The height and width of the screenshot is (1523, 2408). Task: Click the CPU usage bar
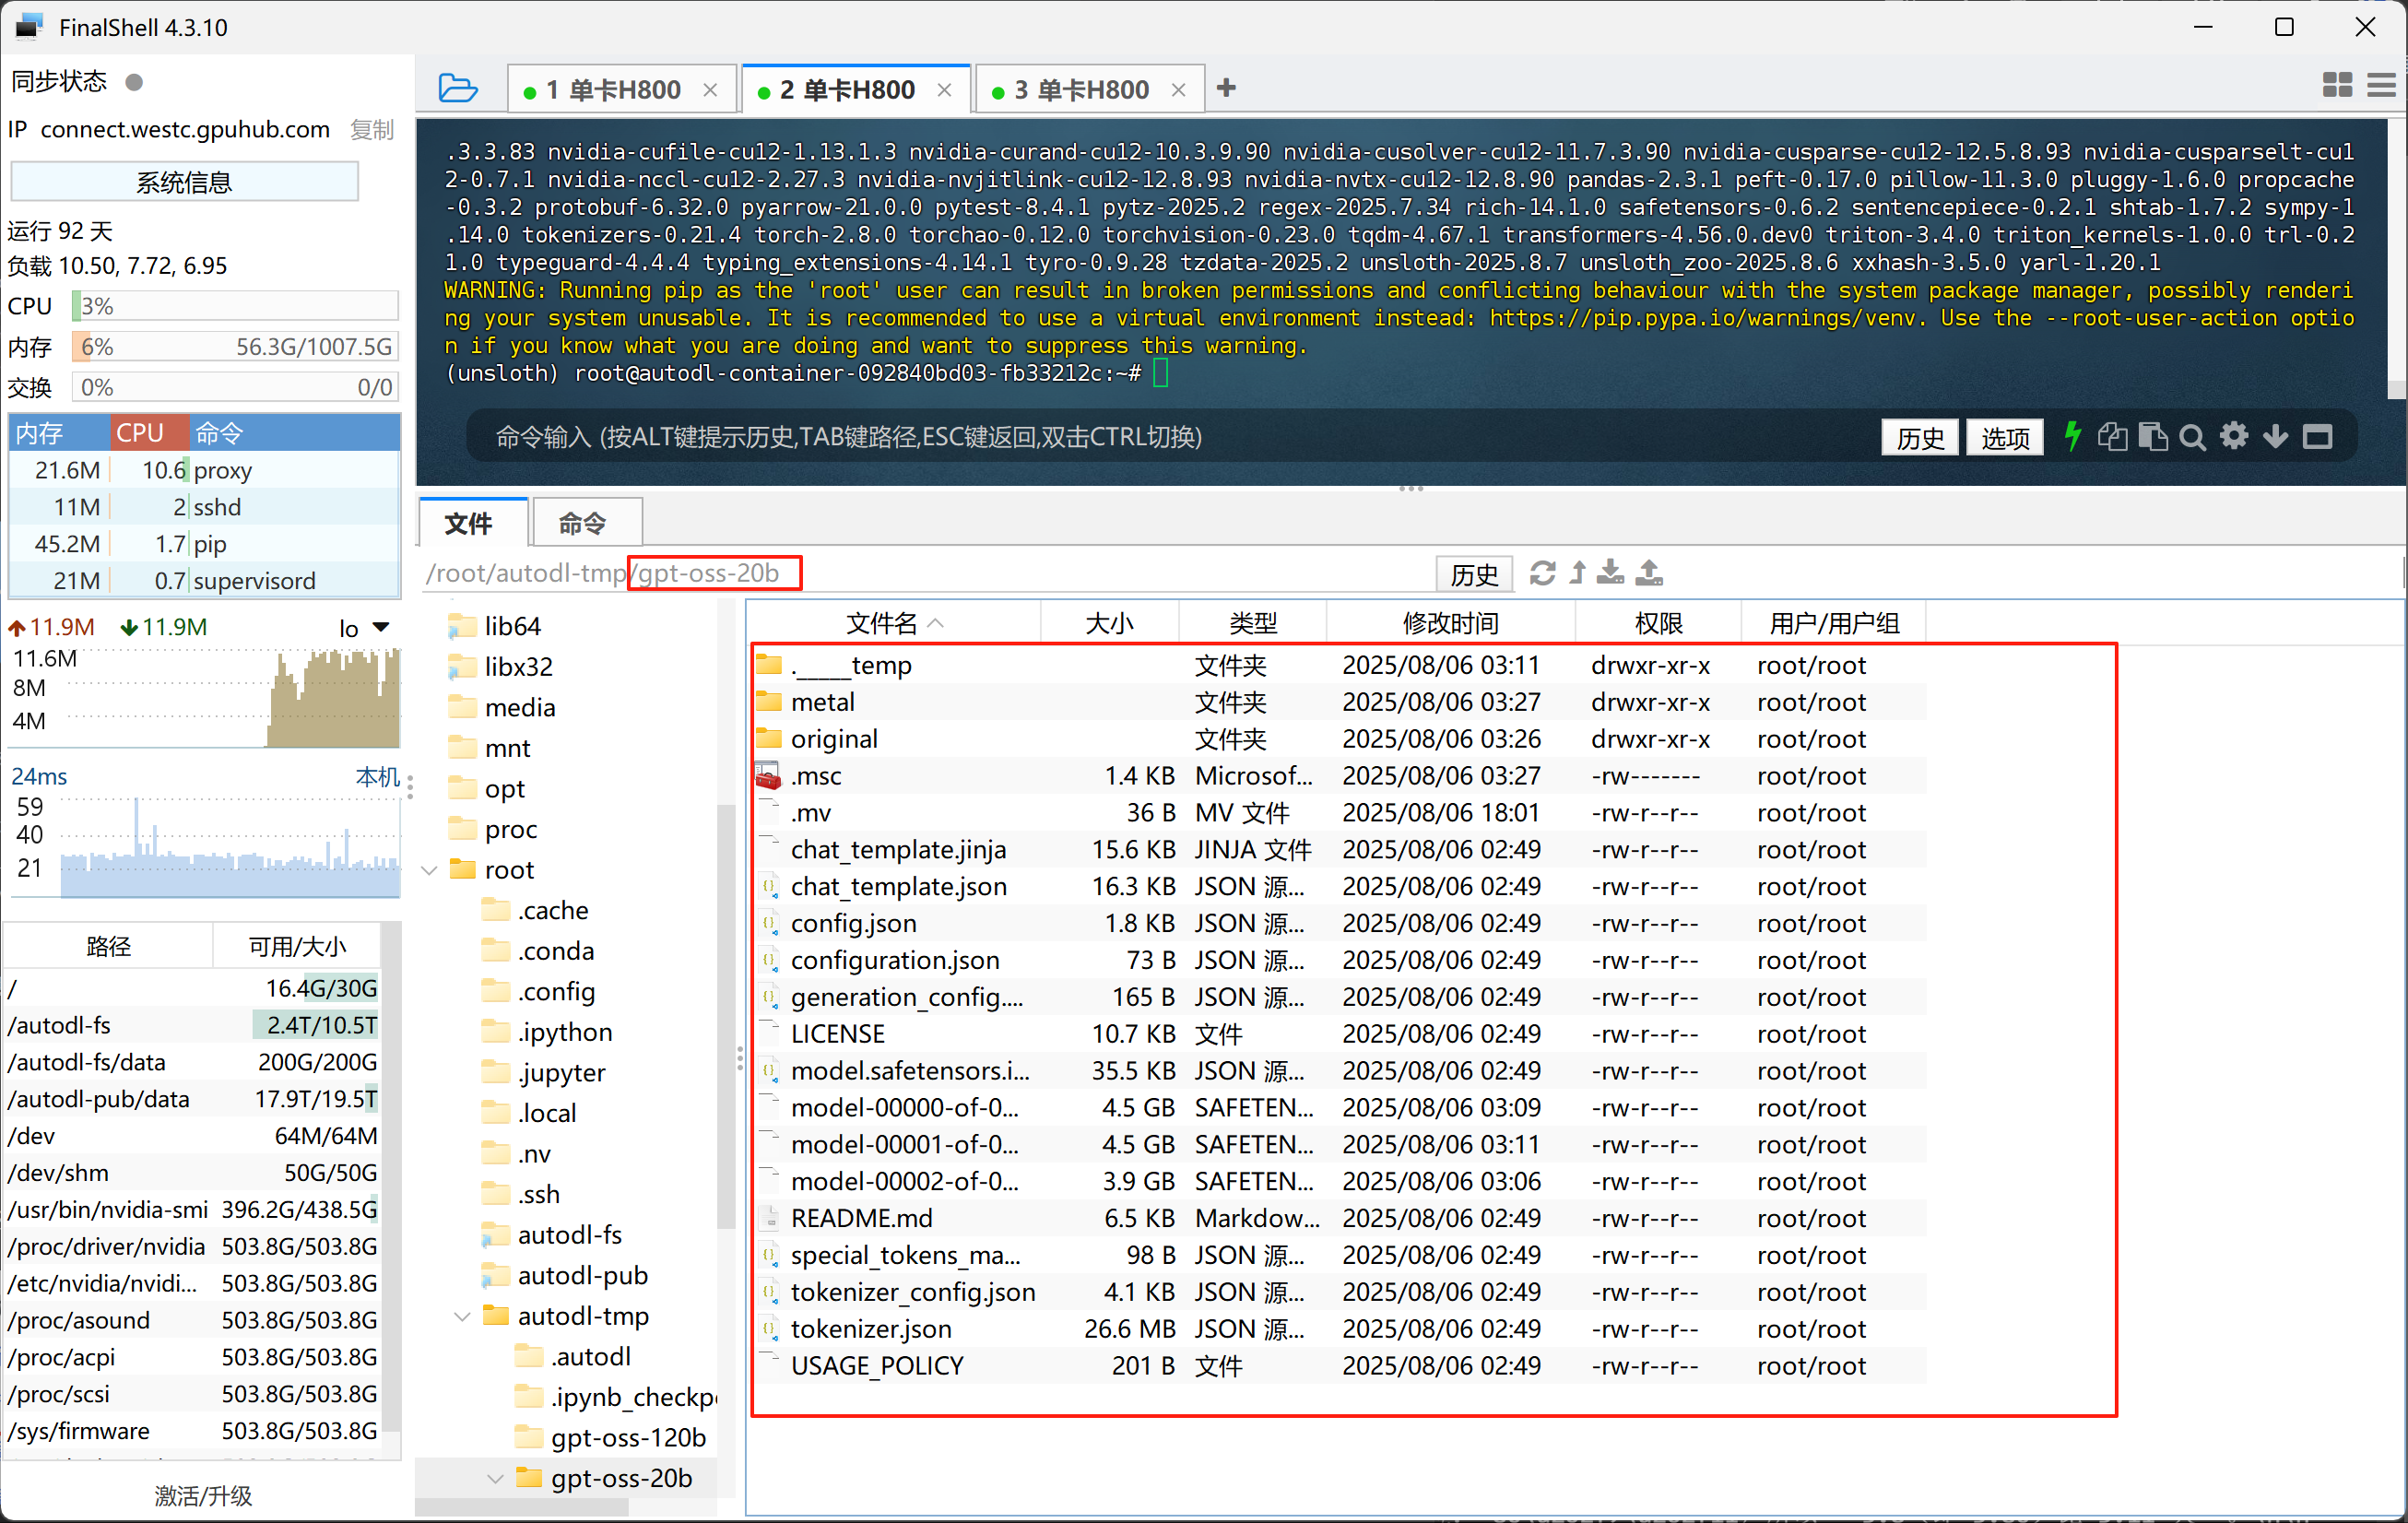[235, 306]
